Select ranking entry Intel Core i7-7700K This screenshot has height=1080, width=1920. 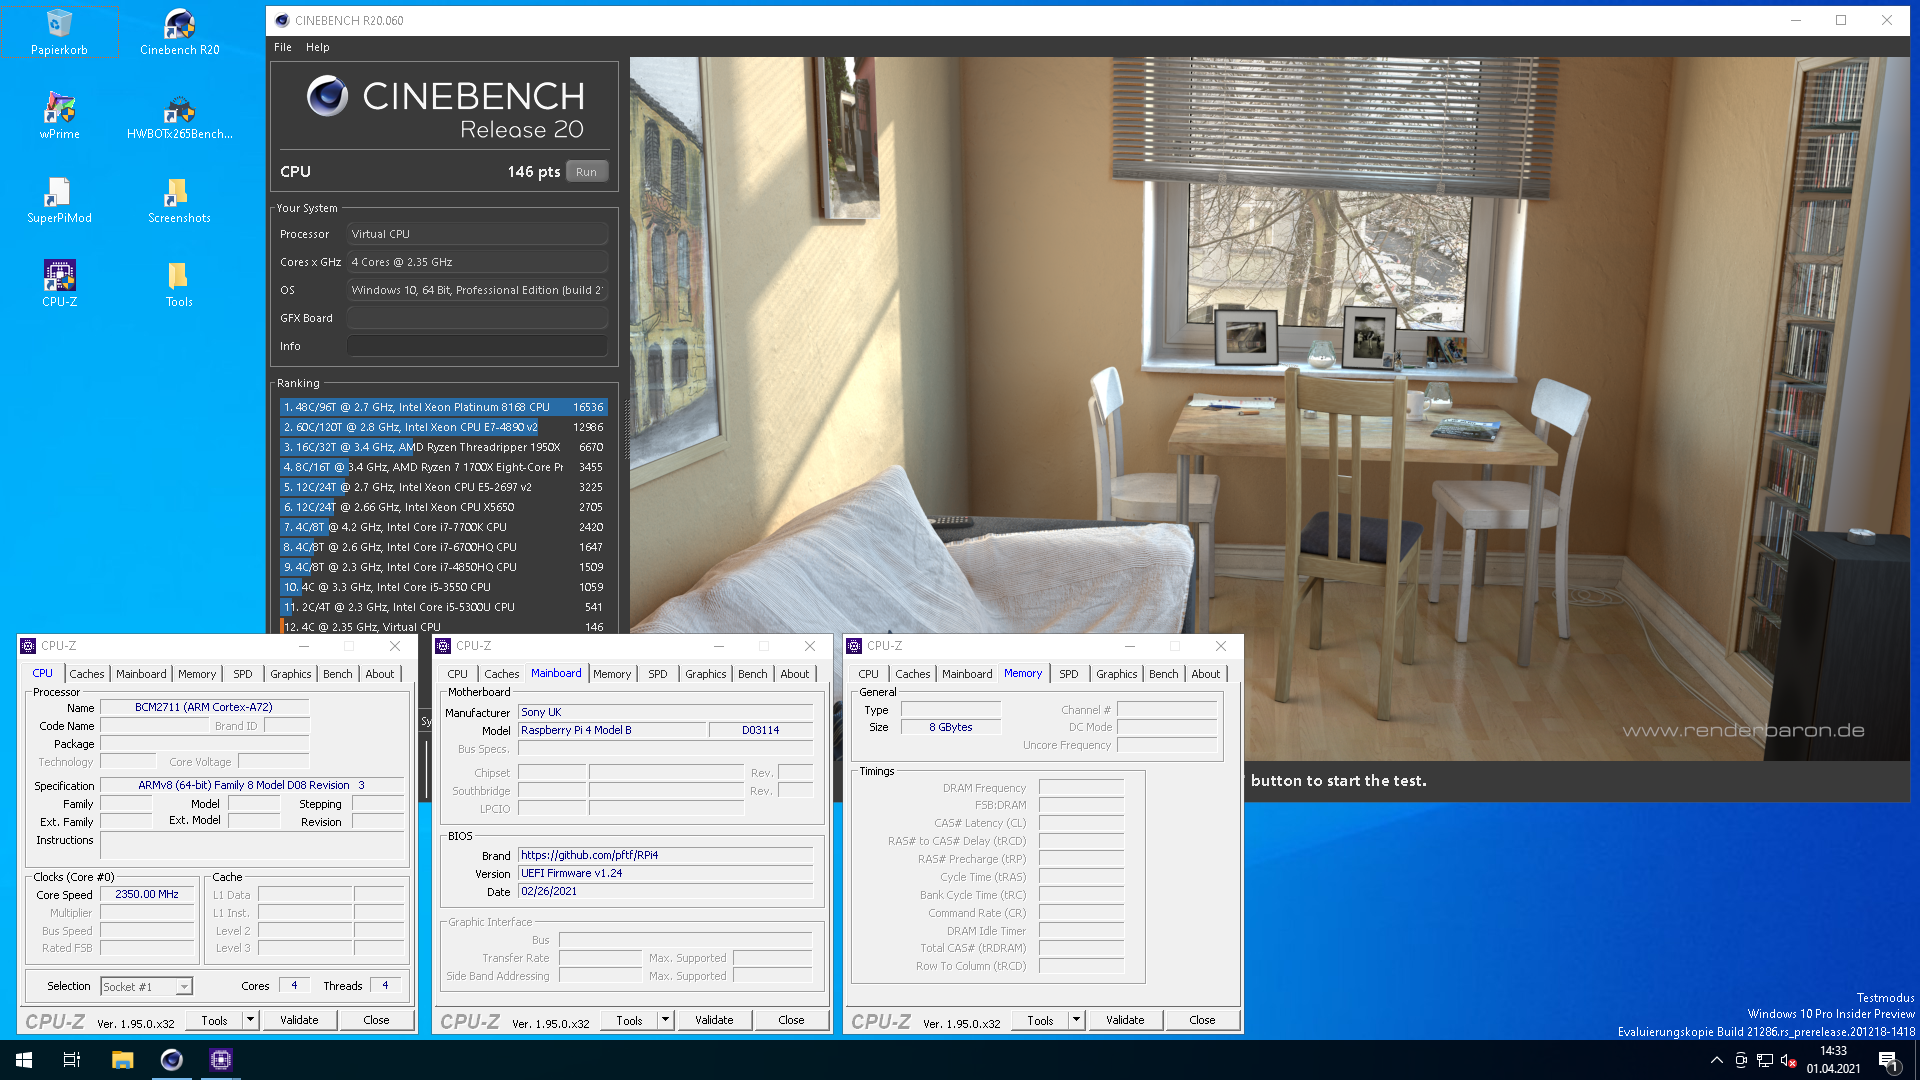pos(443,527)
